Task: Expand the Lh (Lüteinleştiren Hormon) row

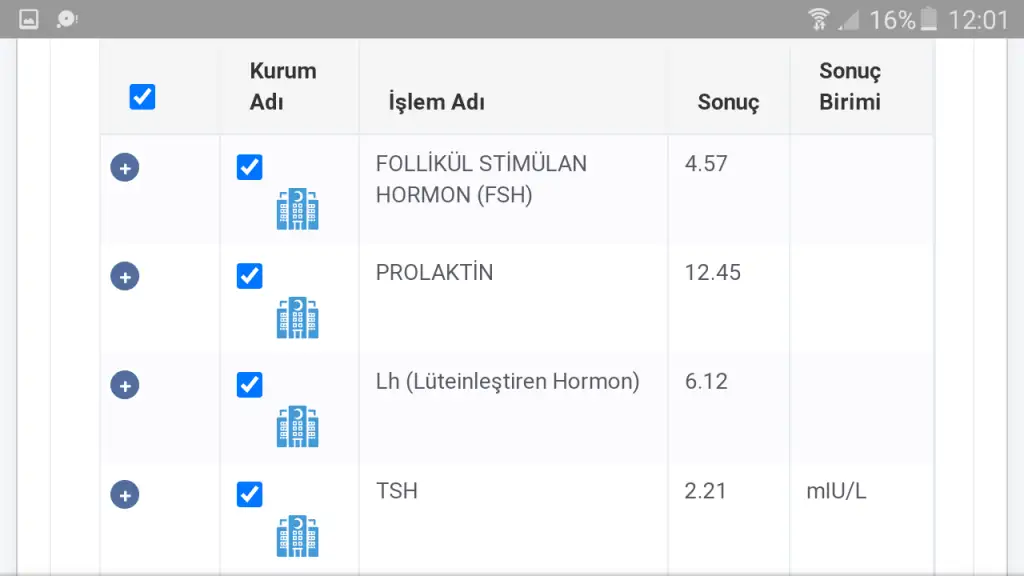Action: pyautogui.click(x=125, y=385)
